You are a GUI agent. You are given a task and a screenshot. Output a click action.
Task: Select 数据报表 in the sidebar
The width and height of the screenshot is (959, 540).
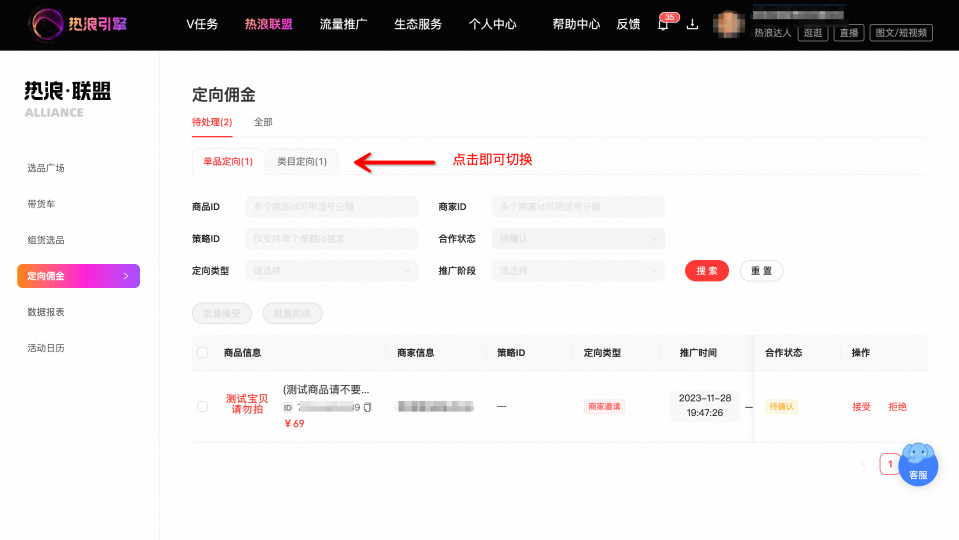[x=46, y=312]
